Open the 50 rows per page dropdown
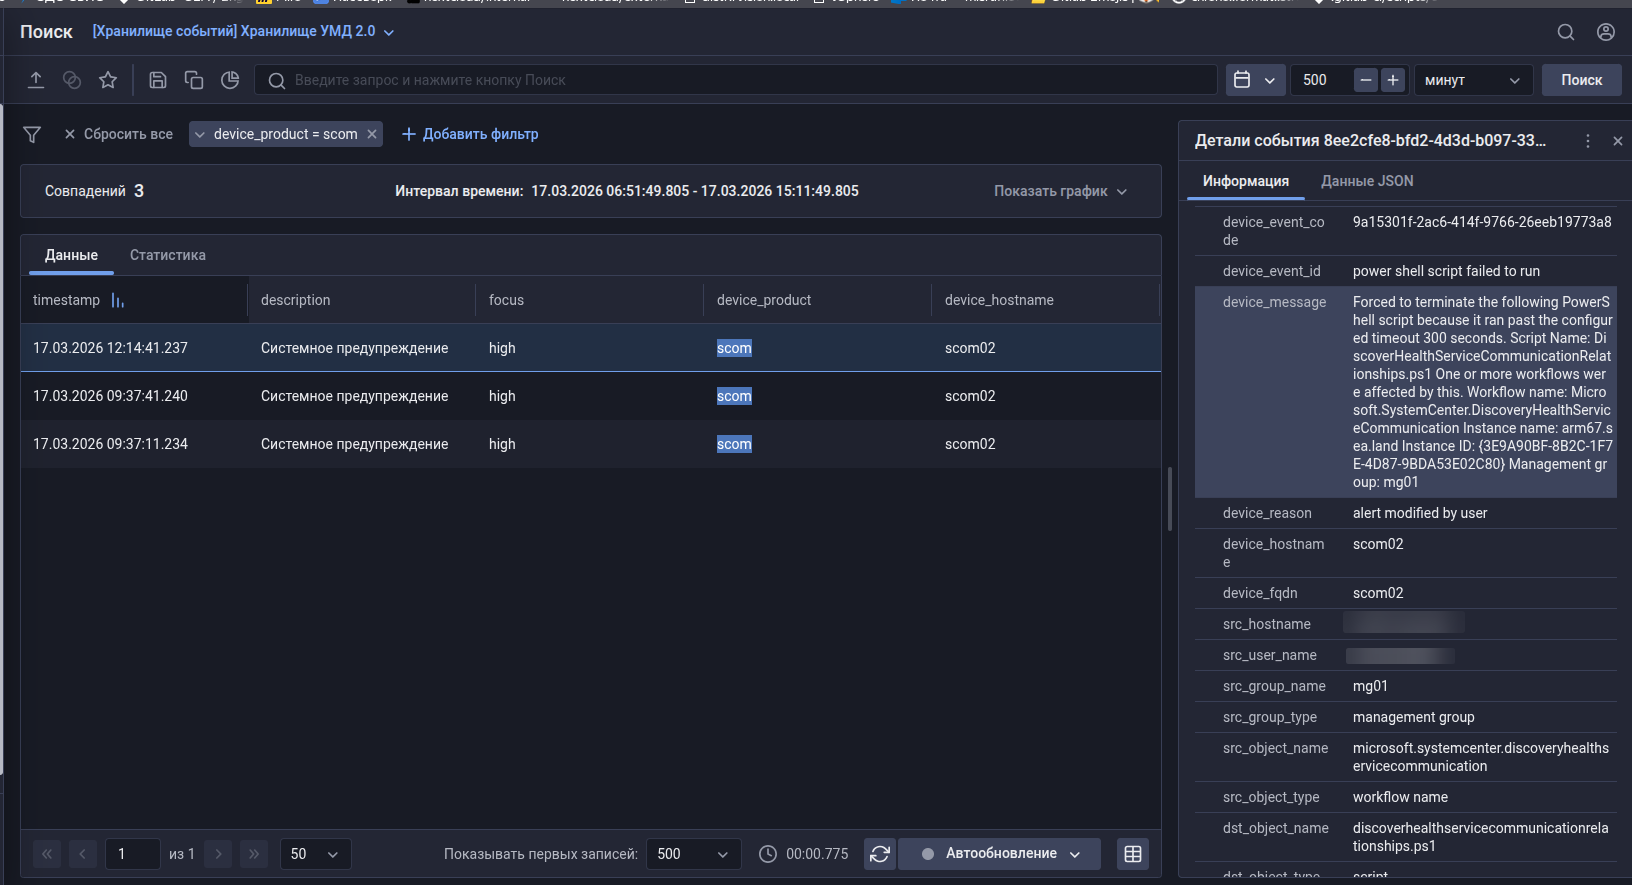 coord(315,854)
